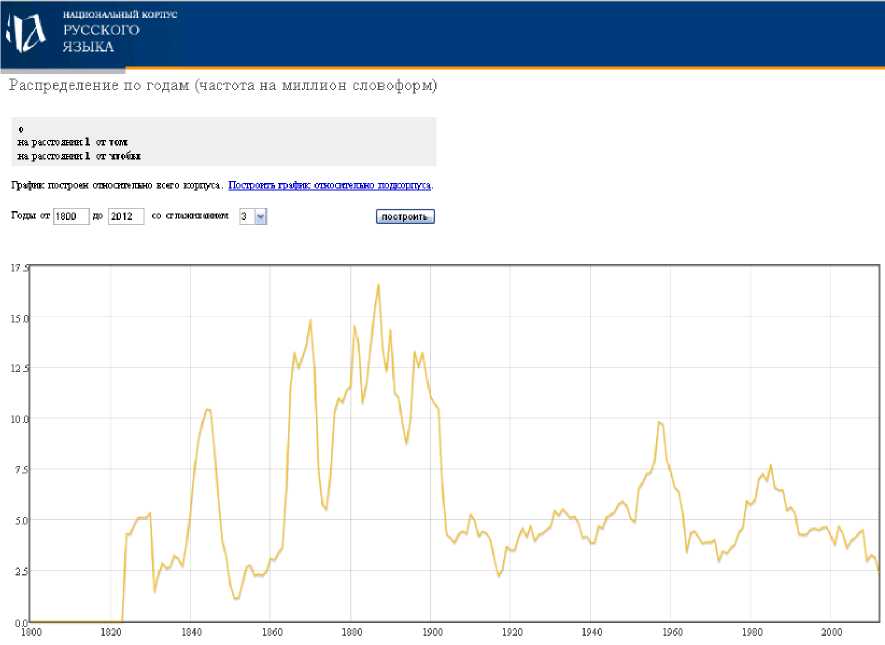Click the end year field showing 2012
The image size is (885, 645).
tap(126, 216)
